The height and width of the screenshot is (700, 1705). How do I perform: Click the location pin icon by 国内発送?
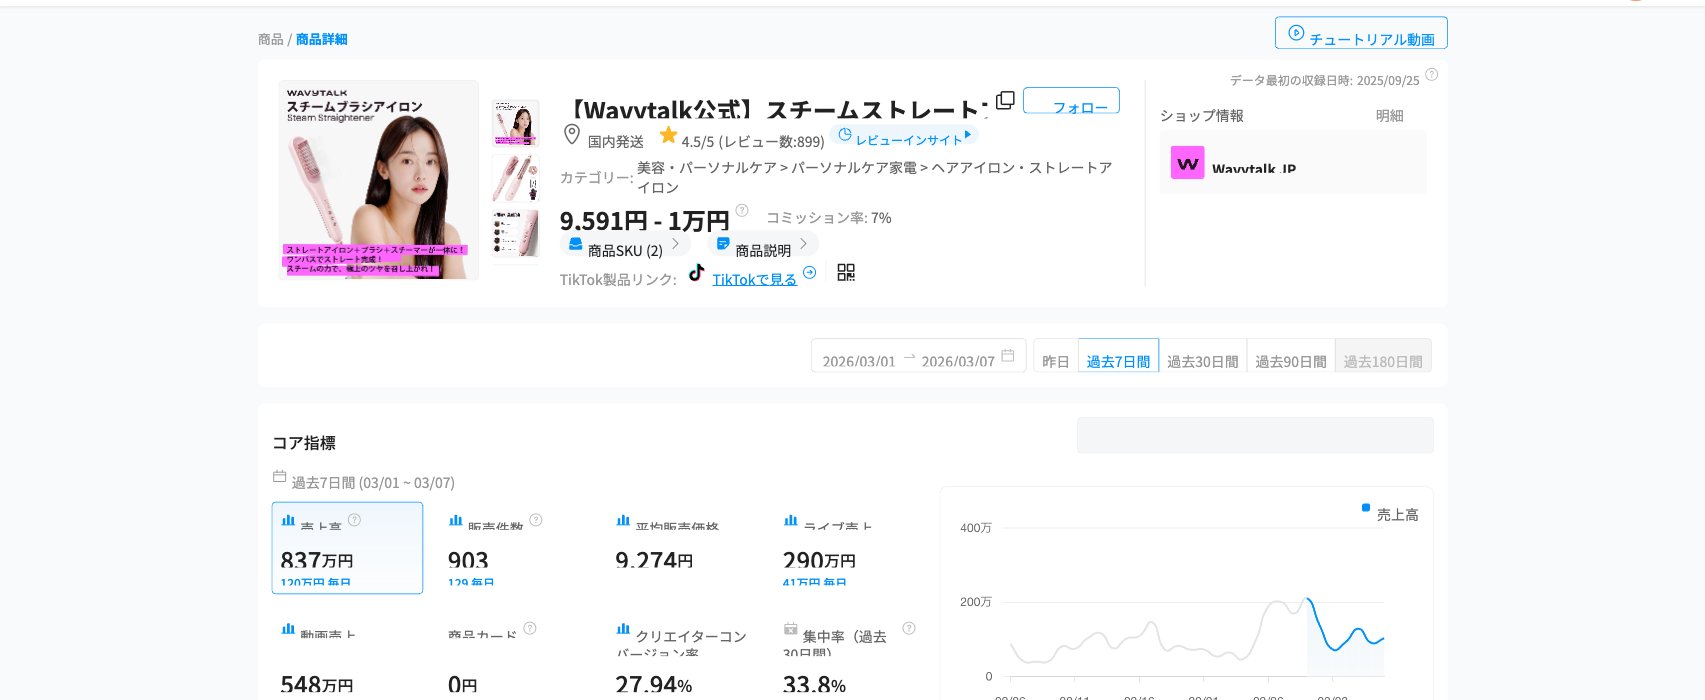click(572, 134)
